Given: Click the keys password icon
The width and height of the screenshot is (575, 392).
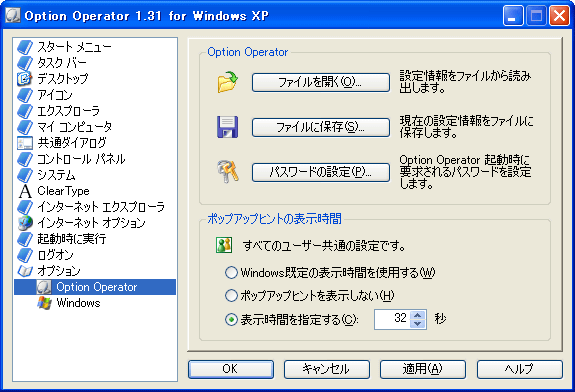Looking at the screenshot, I should [x=227, y=172].
